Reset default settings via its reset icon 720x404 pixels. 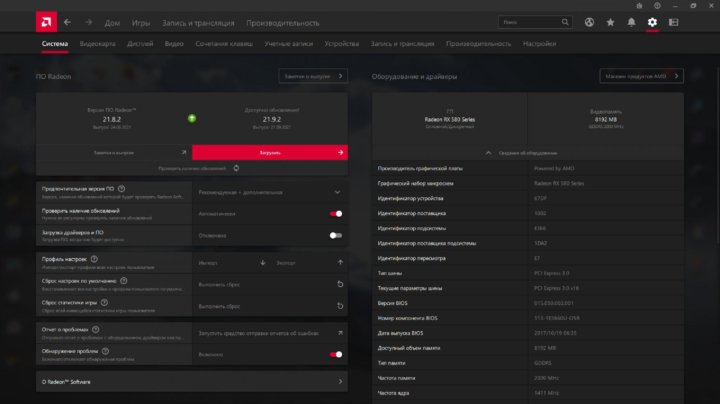pyautogui.click(x=339, y=285)
